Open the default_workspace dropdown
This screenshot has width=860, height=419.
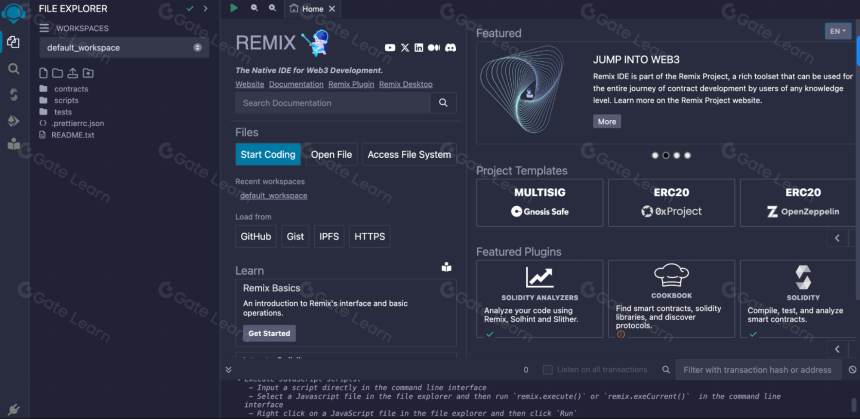pos(125,48)
